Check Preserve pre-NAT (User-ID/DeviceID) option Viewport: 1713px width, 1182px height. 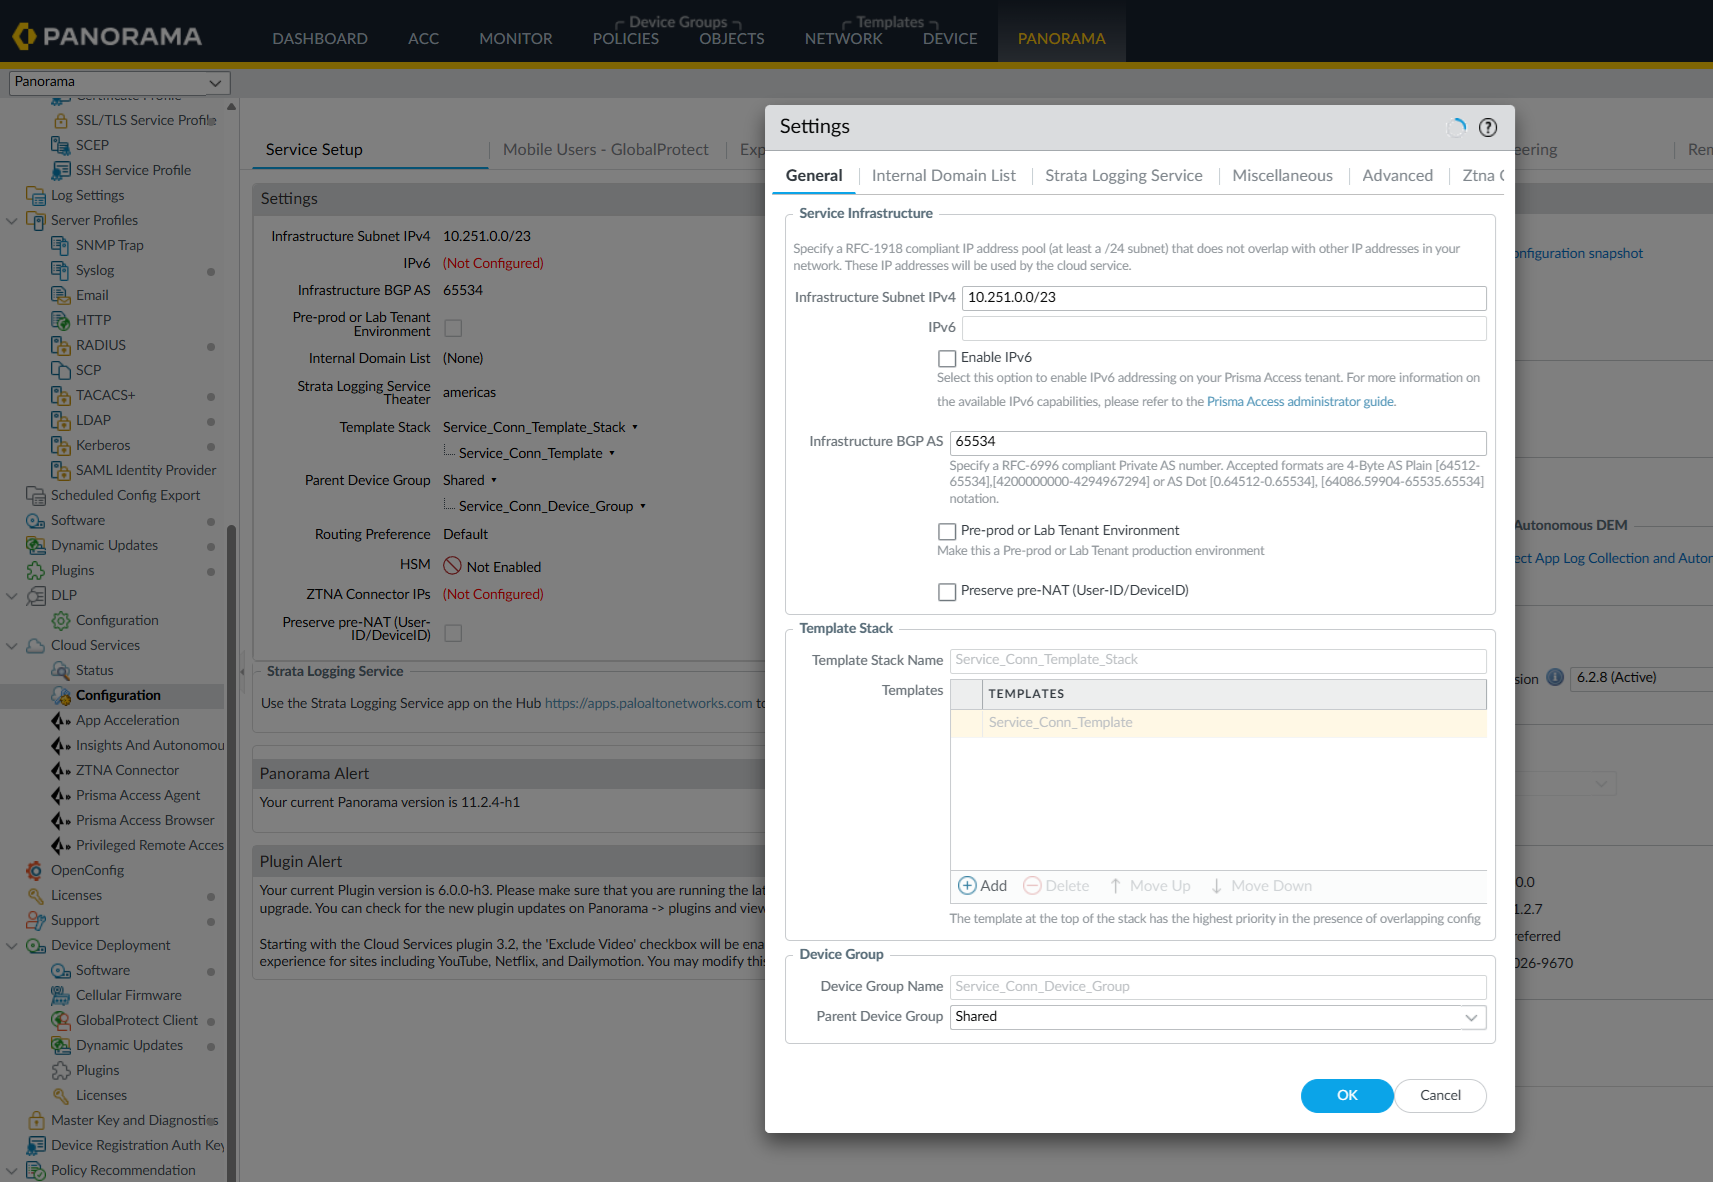coord(947,591)
